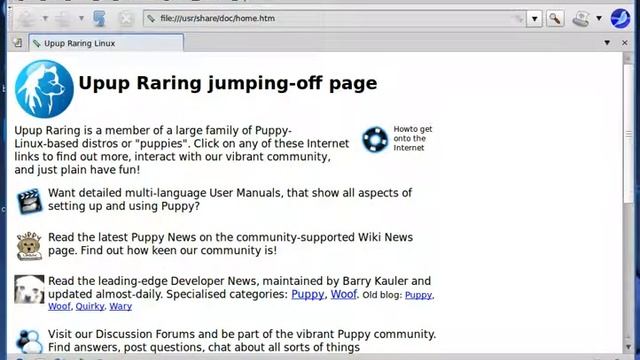Viewport: 640px width, 360px height.
Task: Open a new tab with tab-bar button
Action: [18, 42]
